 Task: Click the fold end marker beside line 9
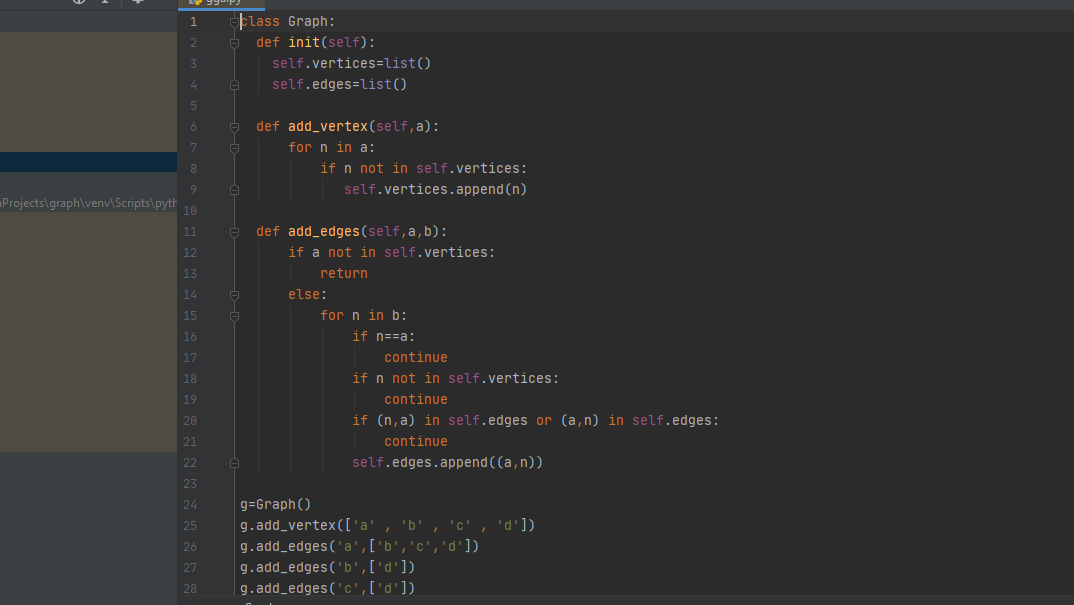click(x=234, y=189)
